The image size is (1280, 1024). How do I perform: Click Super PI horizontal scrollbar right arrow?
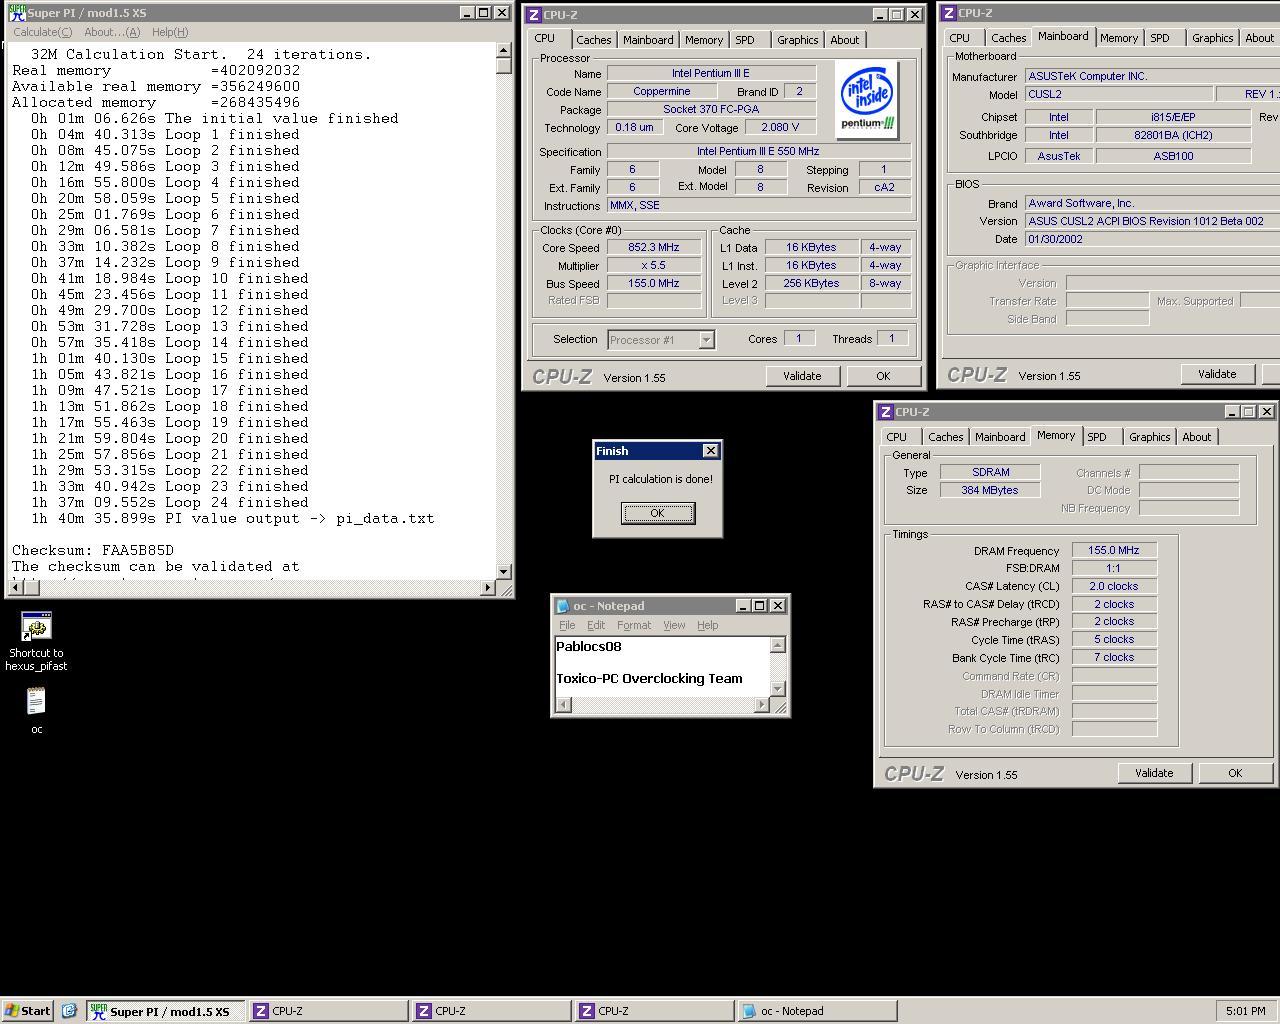488,588
